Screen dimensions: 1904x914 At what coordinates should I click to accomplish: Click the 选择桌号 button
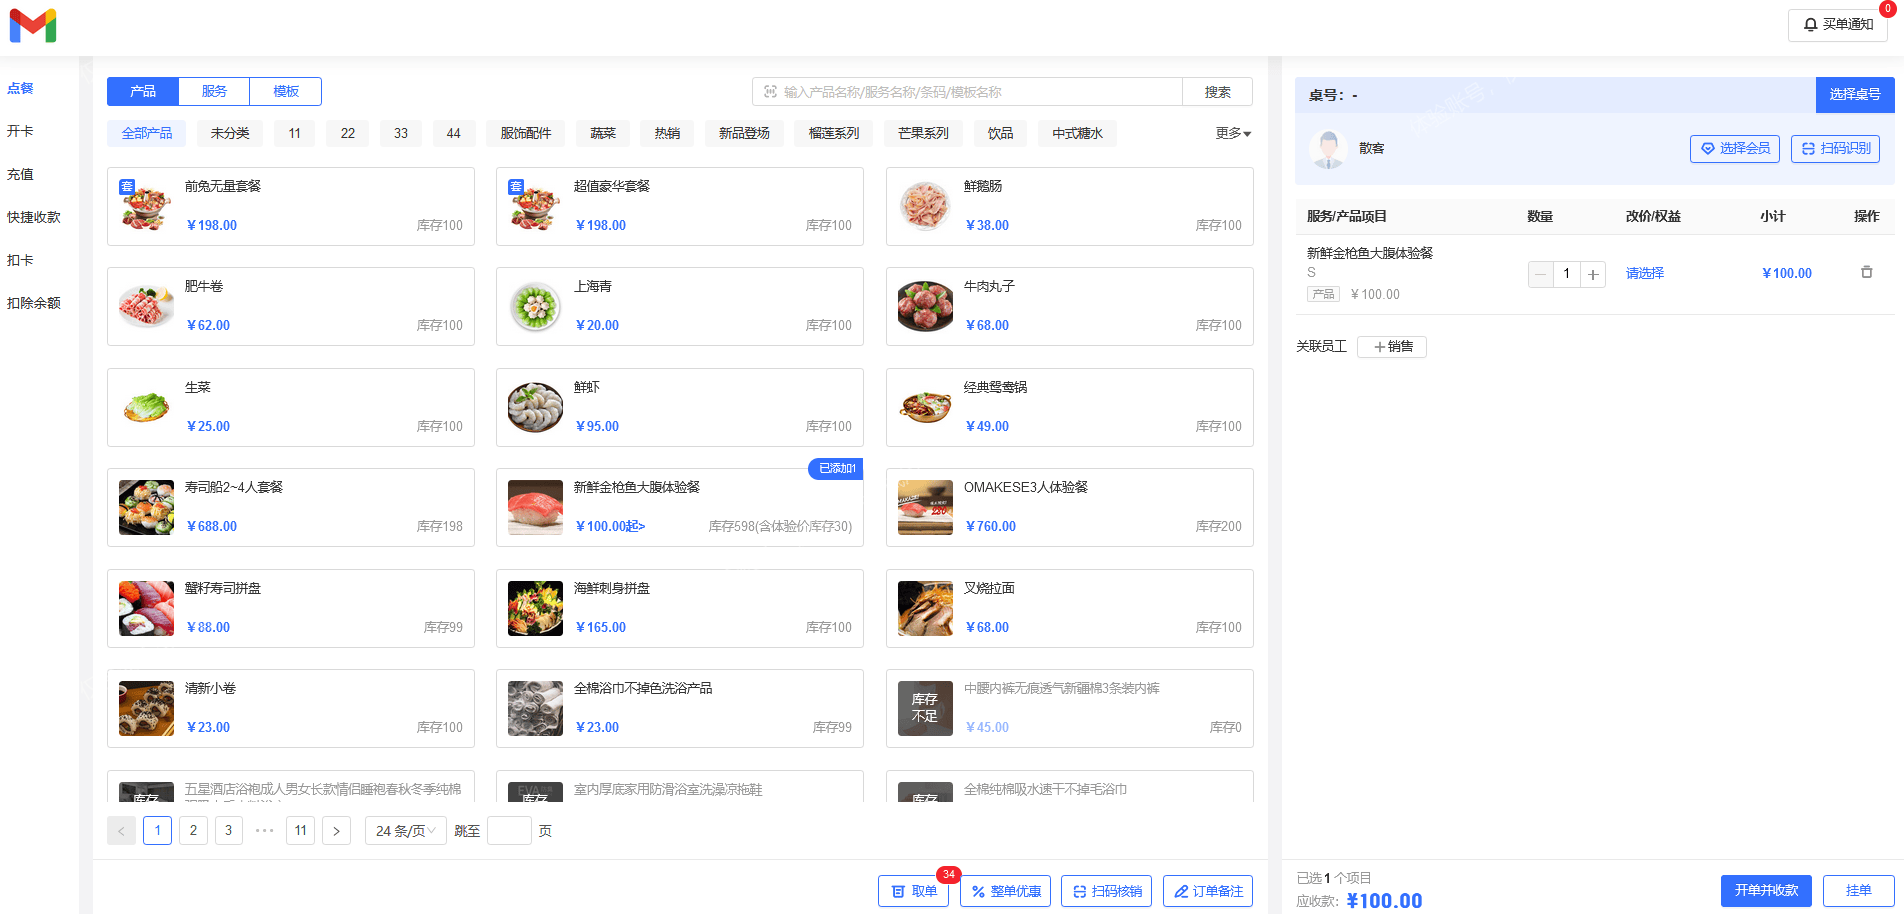point(1854,95)
